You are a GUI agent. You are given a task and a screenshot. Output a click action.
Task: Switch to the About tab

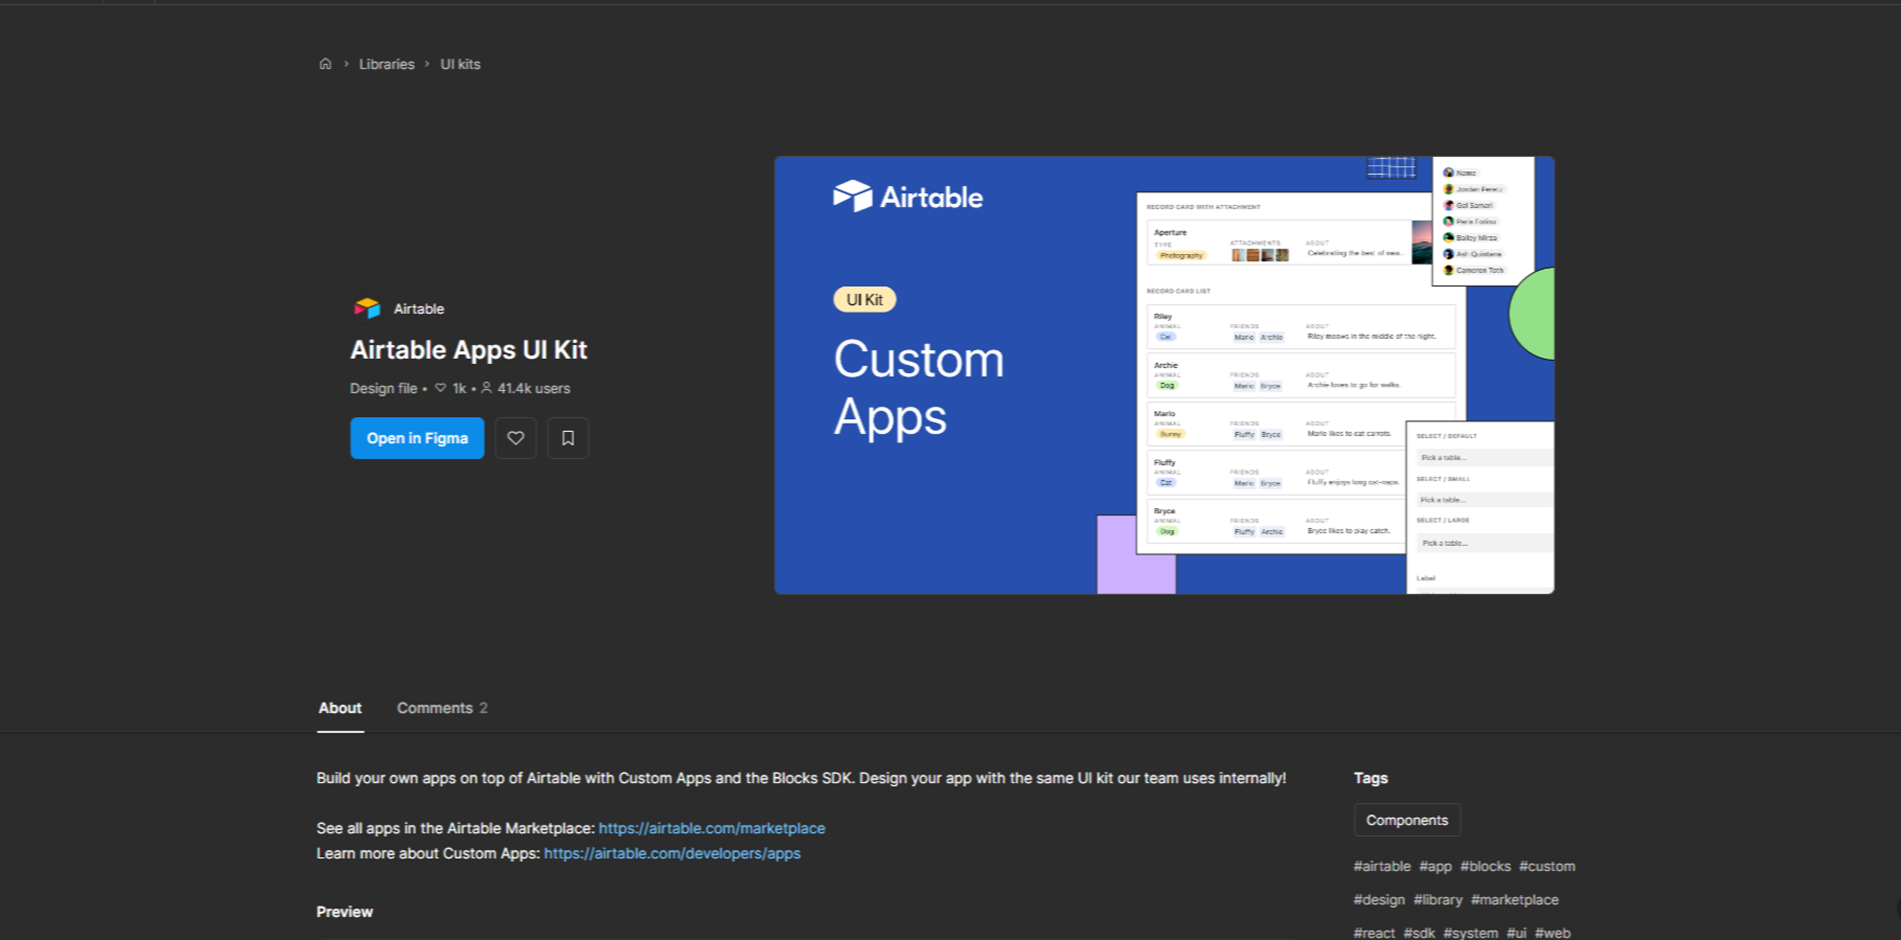(340, 708)
